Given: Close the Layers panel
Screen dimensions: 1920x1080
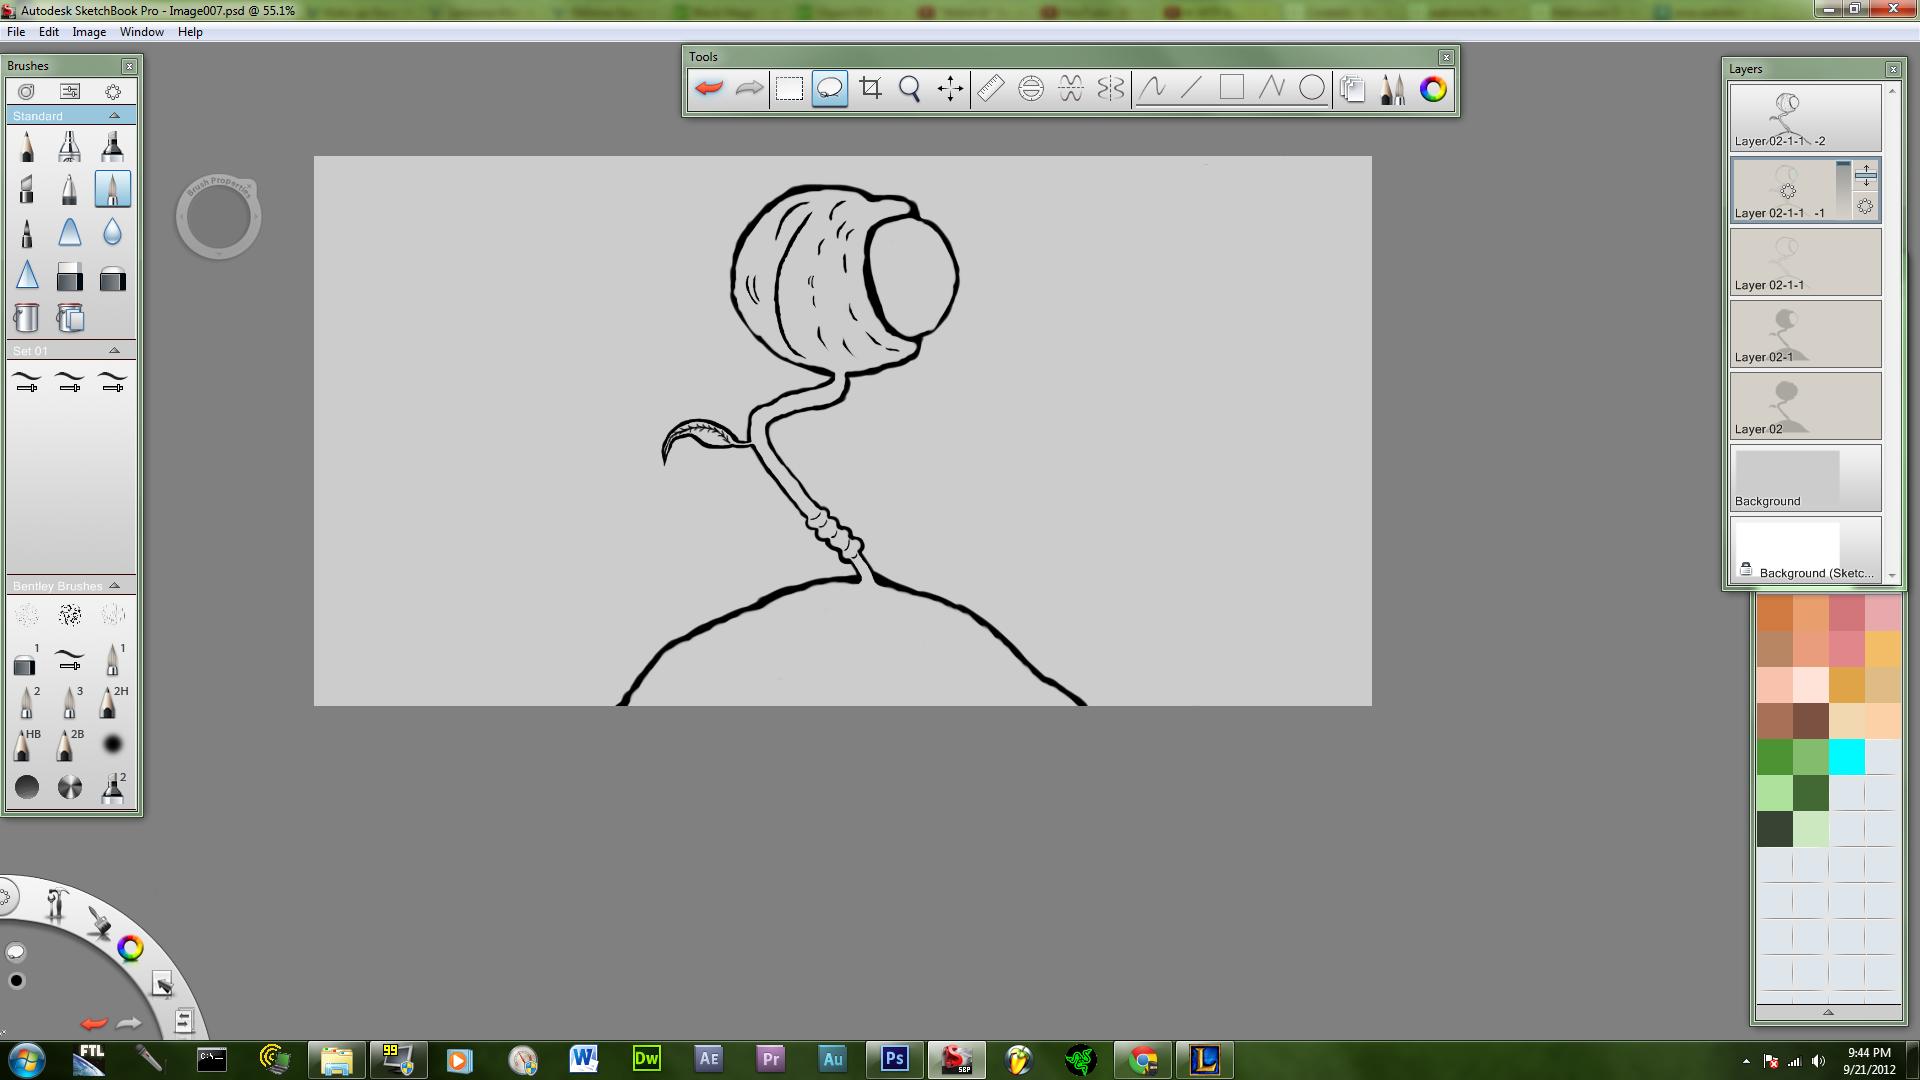Looking at the screenshot, I should 1893,69.
